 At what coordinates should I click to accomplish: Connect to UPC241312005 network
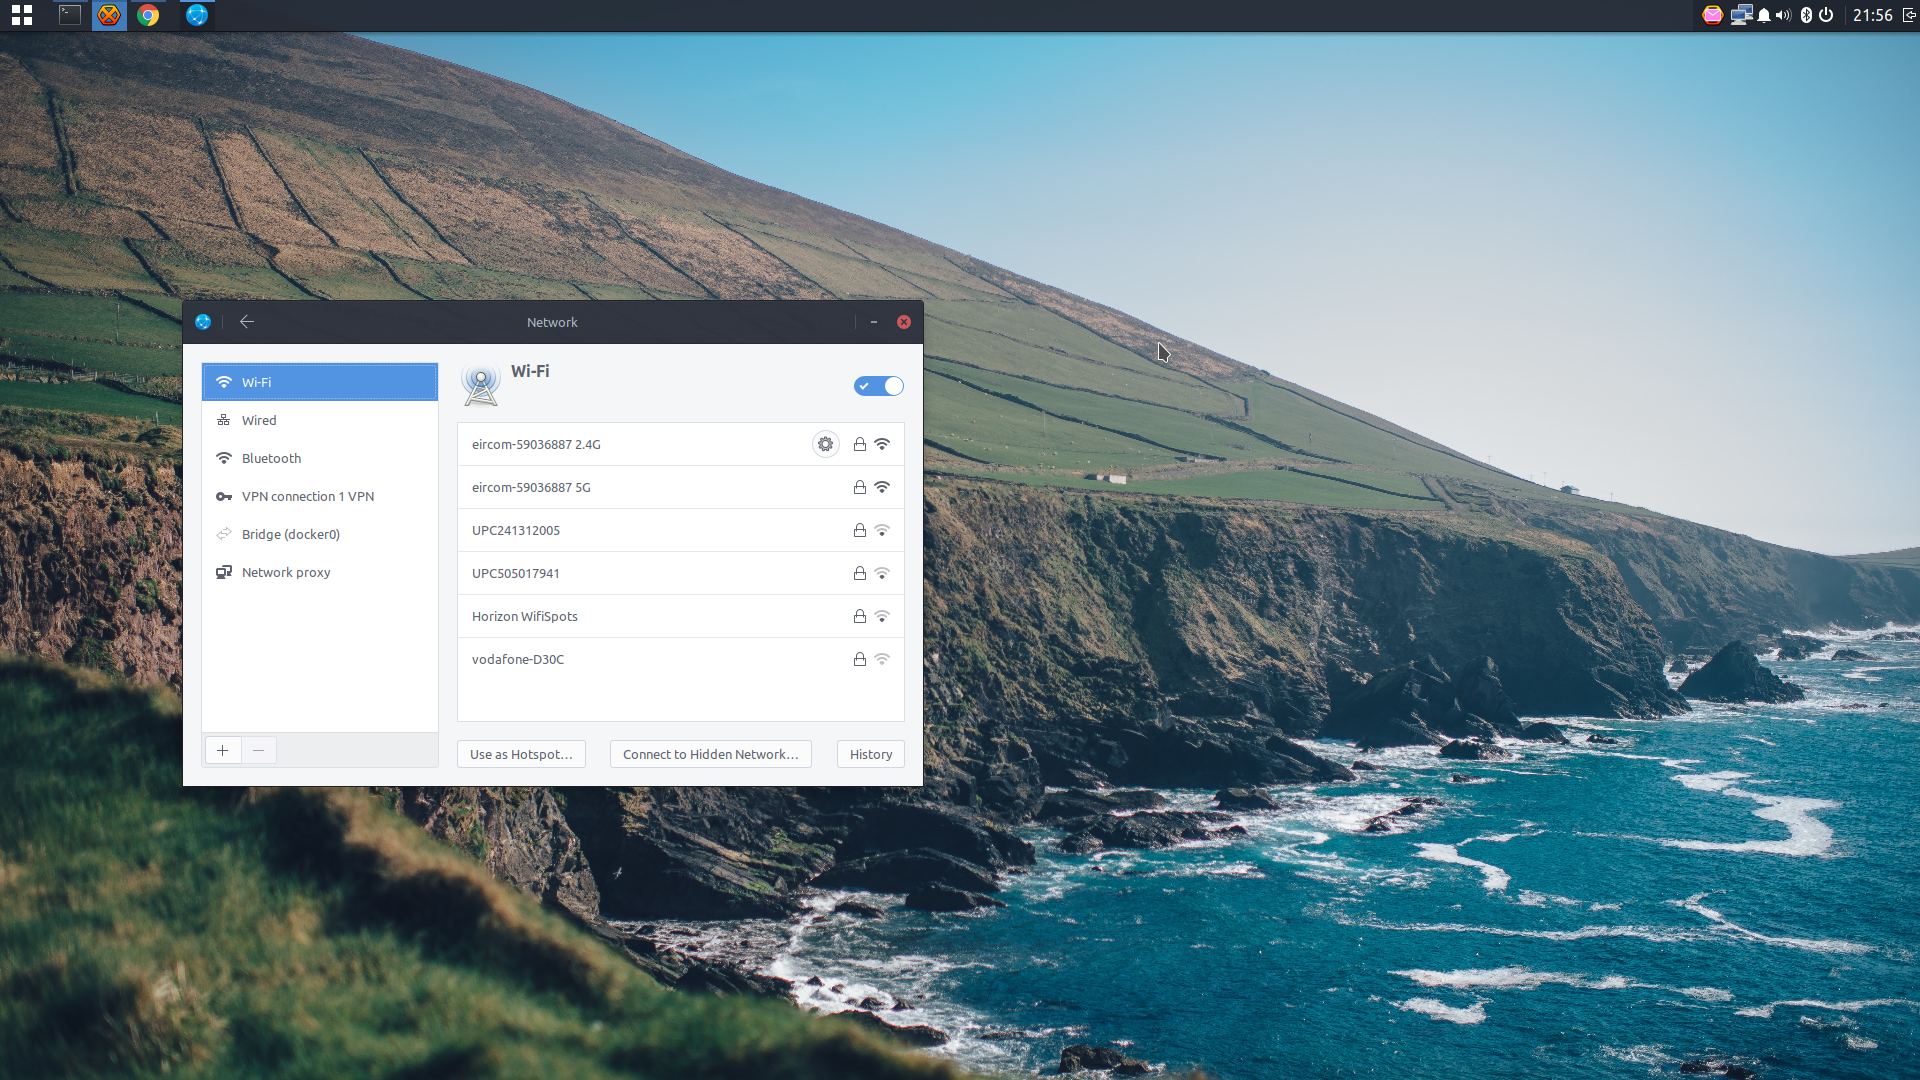(681, 530)
